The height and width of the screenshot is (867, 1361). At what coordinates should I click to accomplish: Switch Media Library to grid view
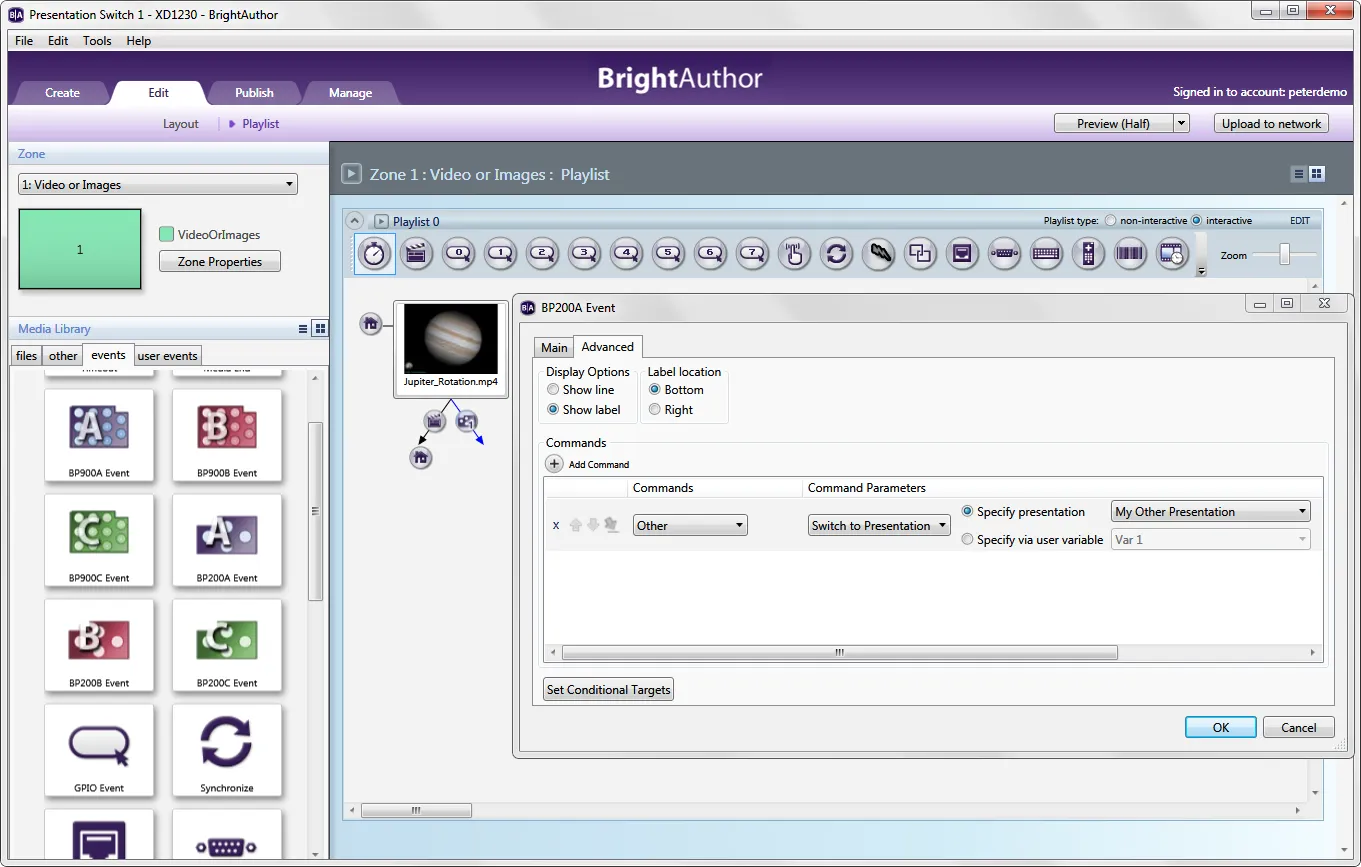point(320,329)
